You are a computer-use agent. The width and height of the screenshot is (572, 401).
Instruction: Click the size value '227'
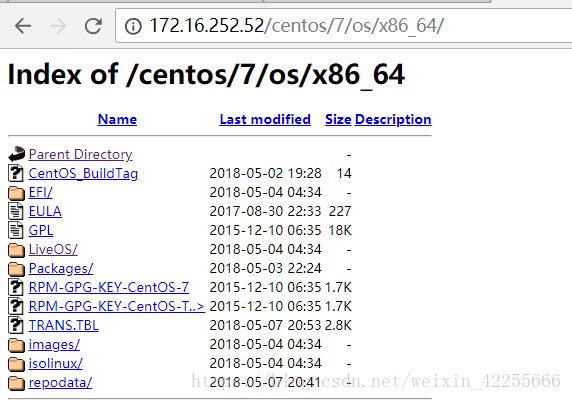340,211
